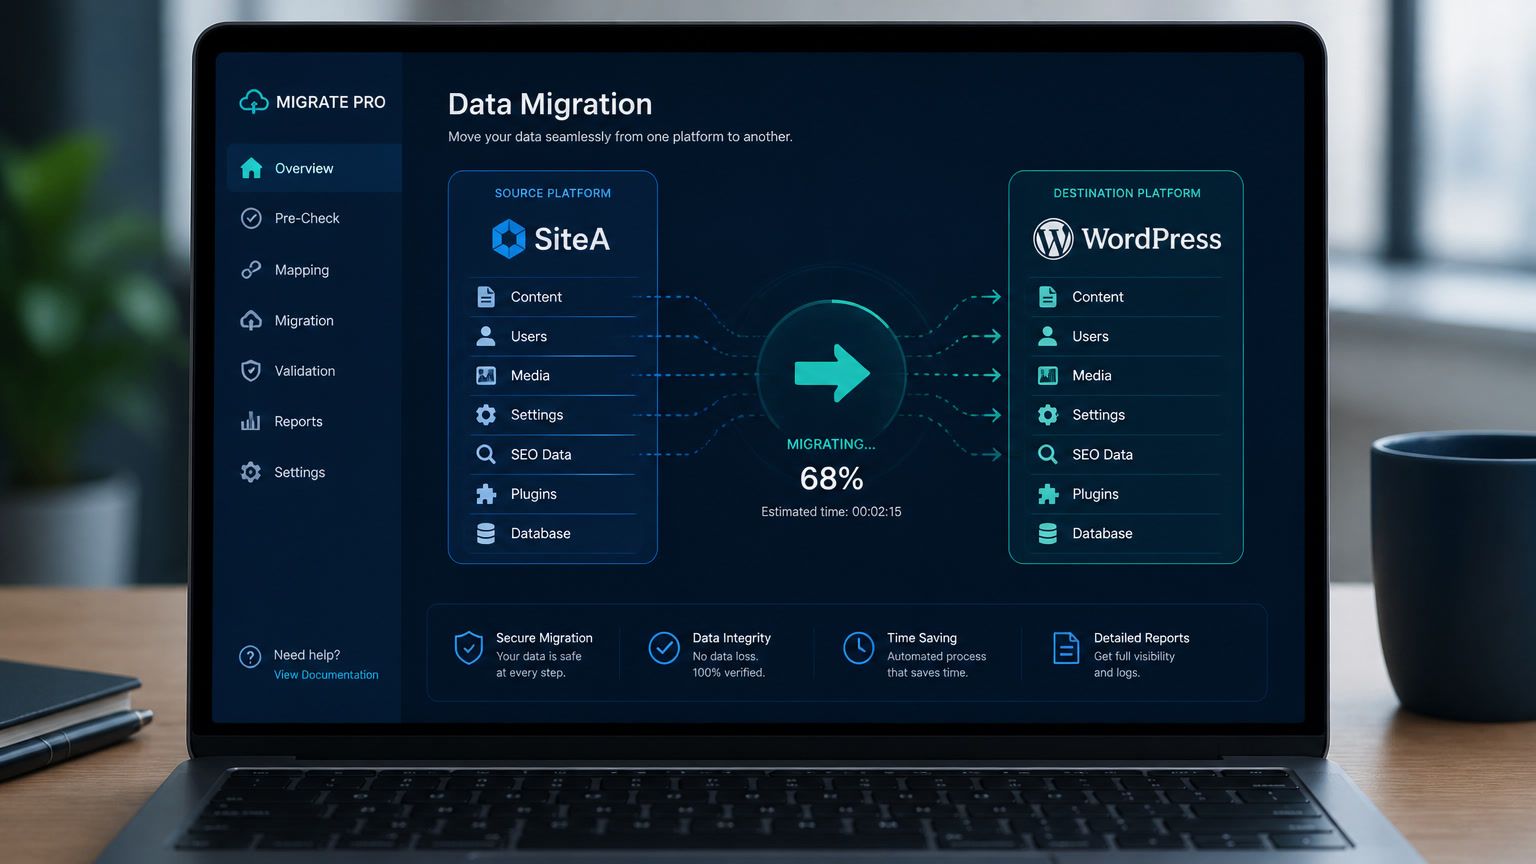Click the circular migration progress ring
Image resolution: width=1536 pixels, height=864 pixels.
pyautogui.click(x=832, y=374)
